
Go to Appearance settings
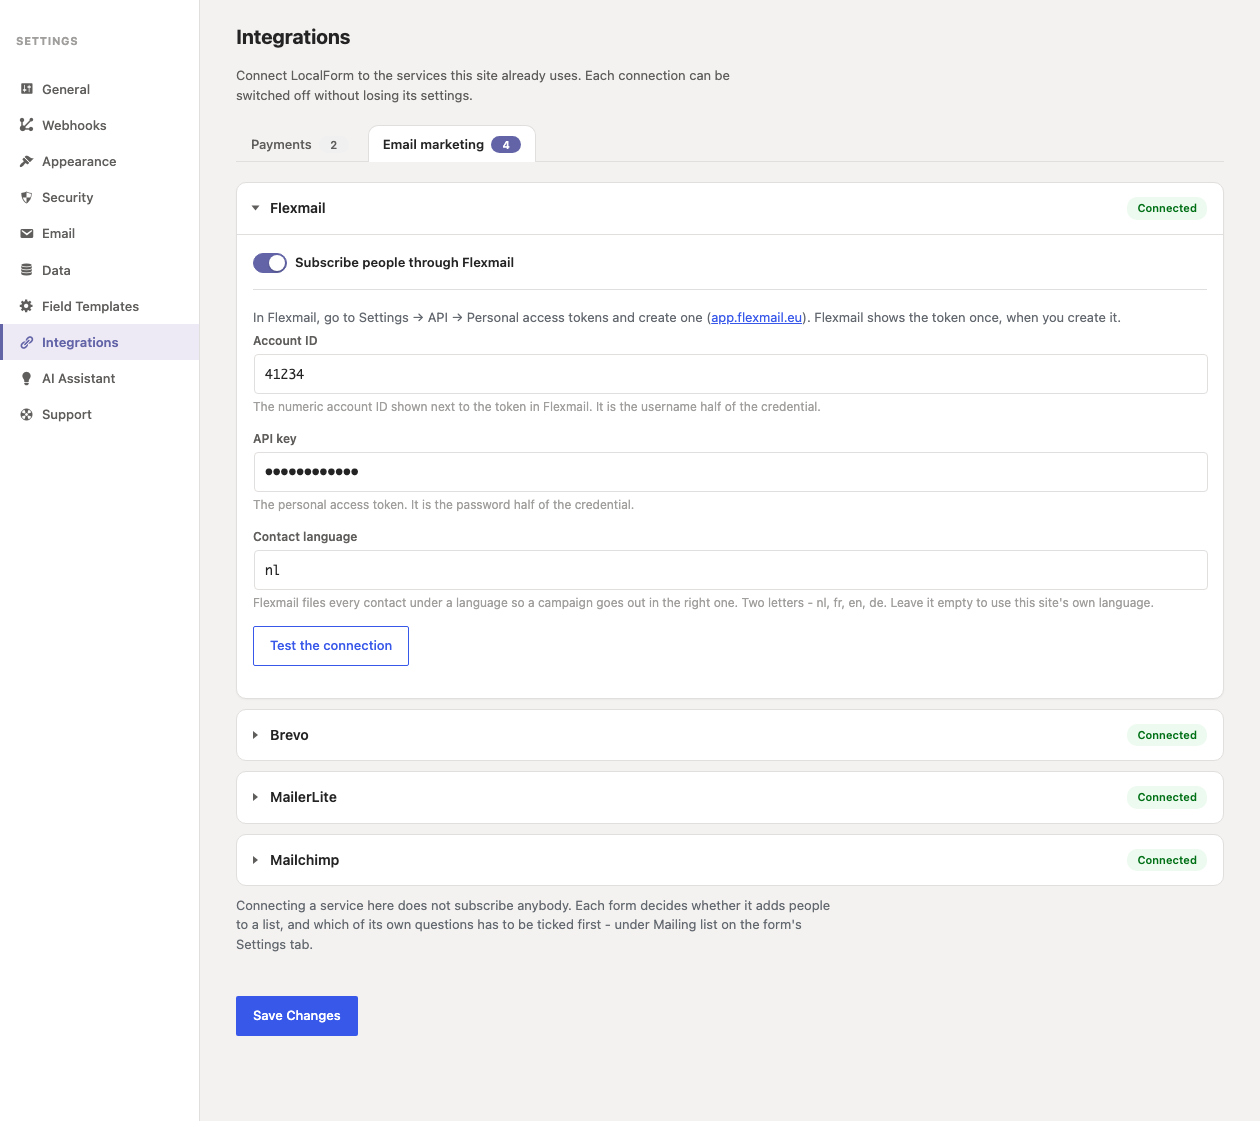(x=100, y=161)
